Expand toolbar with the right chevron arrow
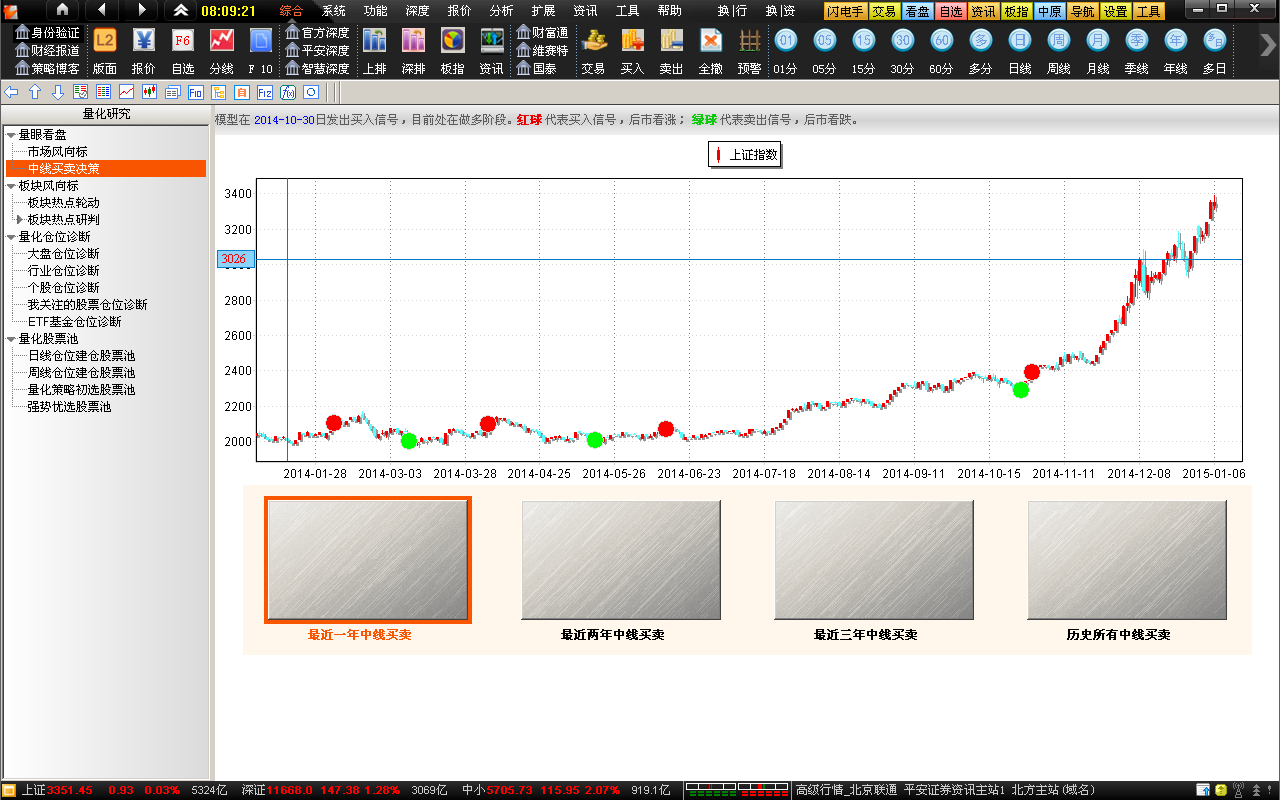 coord(1267,47)
